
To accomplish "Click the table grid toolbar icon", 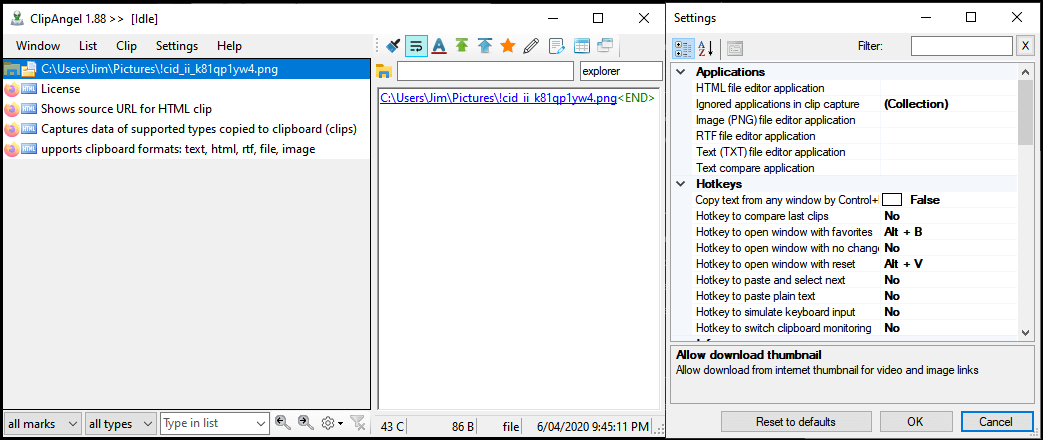I will 581,46.
